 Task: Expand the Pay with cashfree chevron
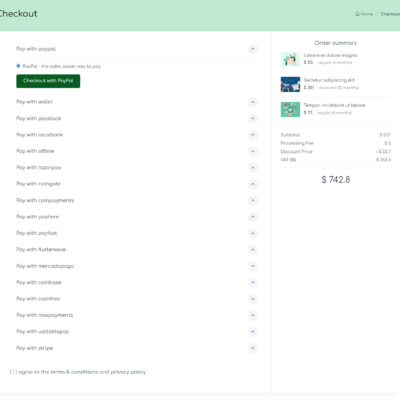click(253, 299)
